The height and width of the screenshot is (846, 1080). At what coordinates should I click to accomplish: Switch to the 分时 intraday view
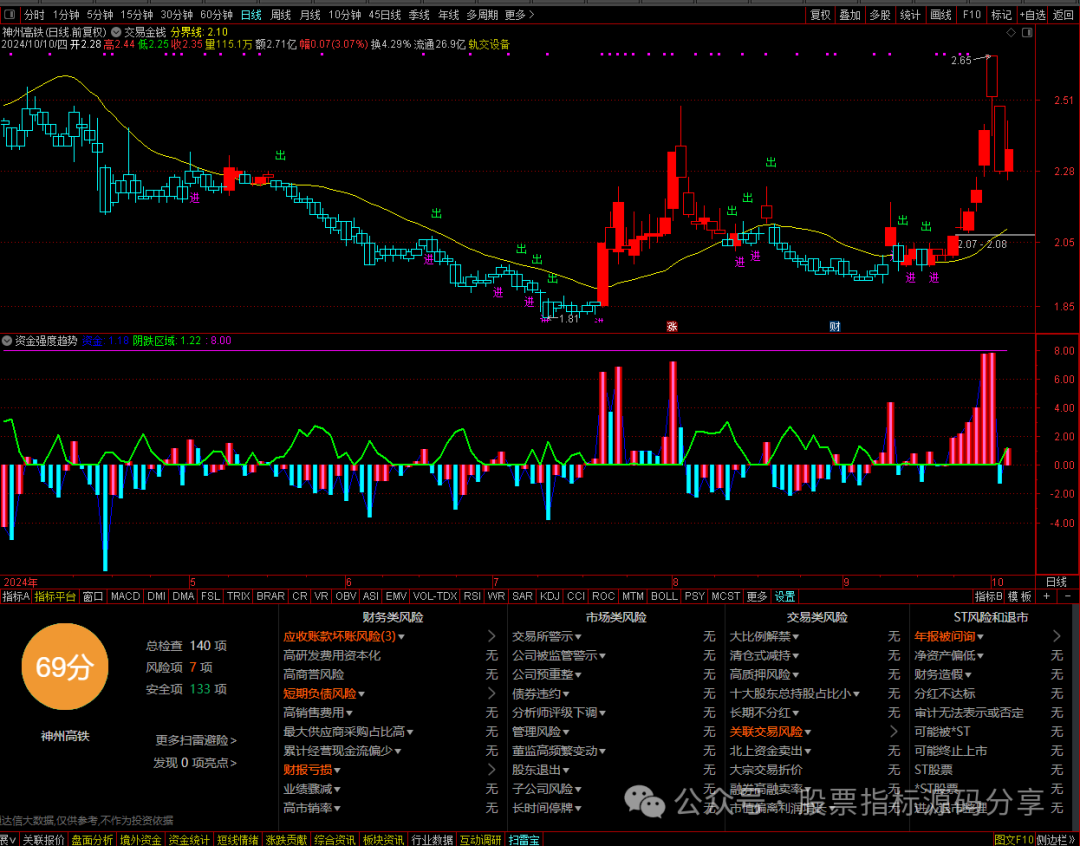(34, 14)
